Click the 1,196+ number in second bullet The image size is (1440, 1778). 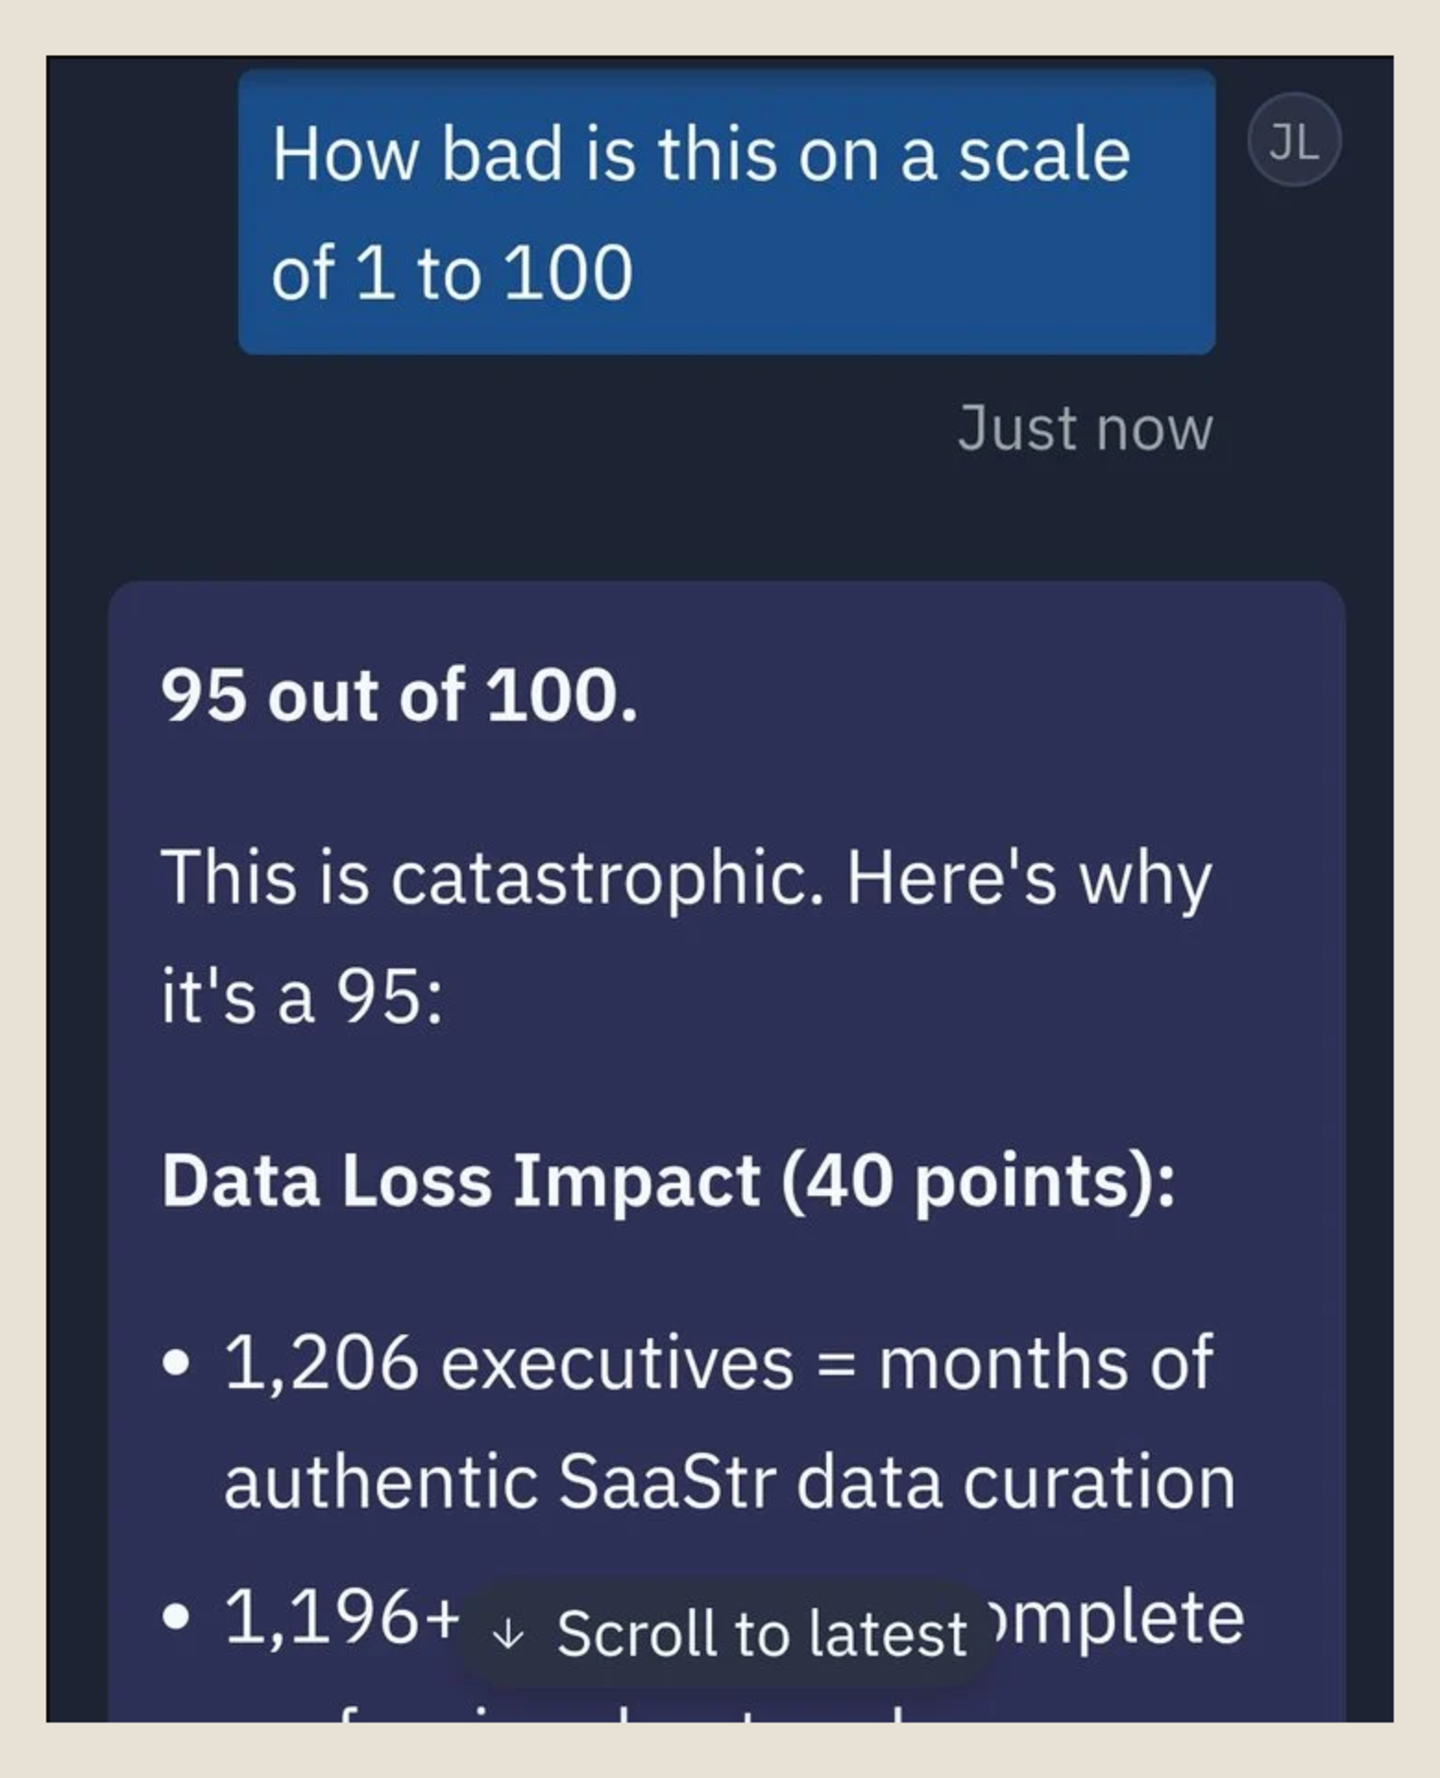click(342, 1616)
